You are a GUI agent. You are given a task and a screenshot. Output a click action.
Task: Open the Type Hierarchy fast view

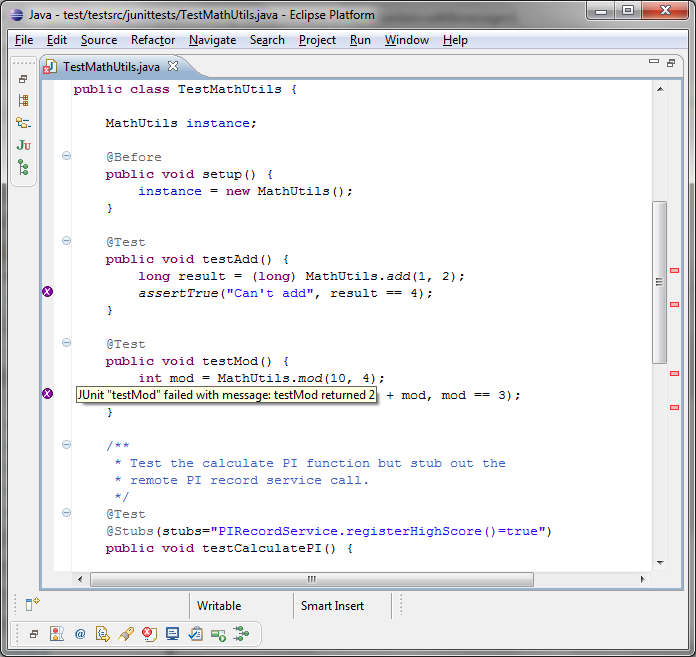click(23, 123)
